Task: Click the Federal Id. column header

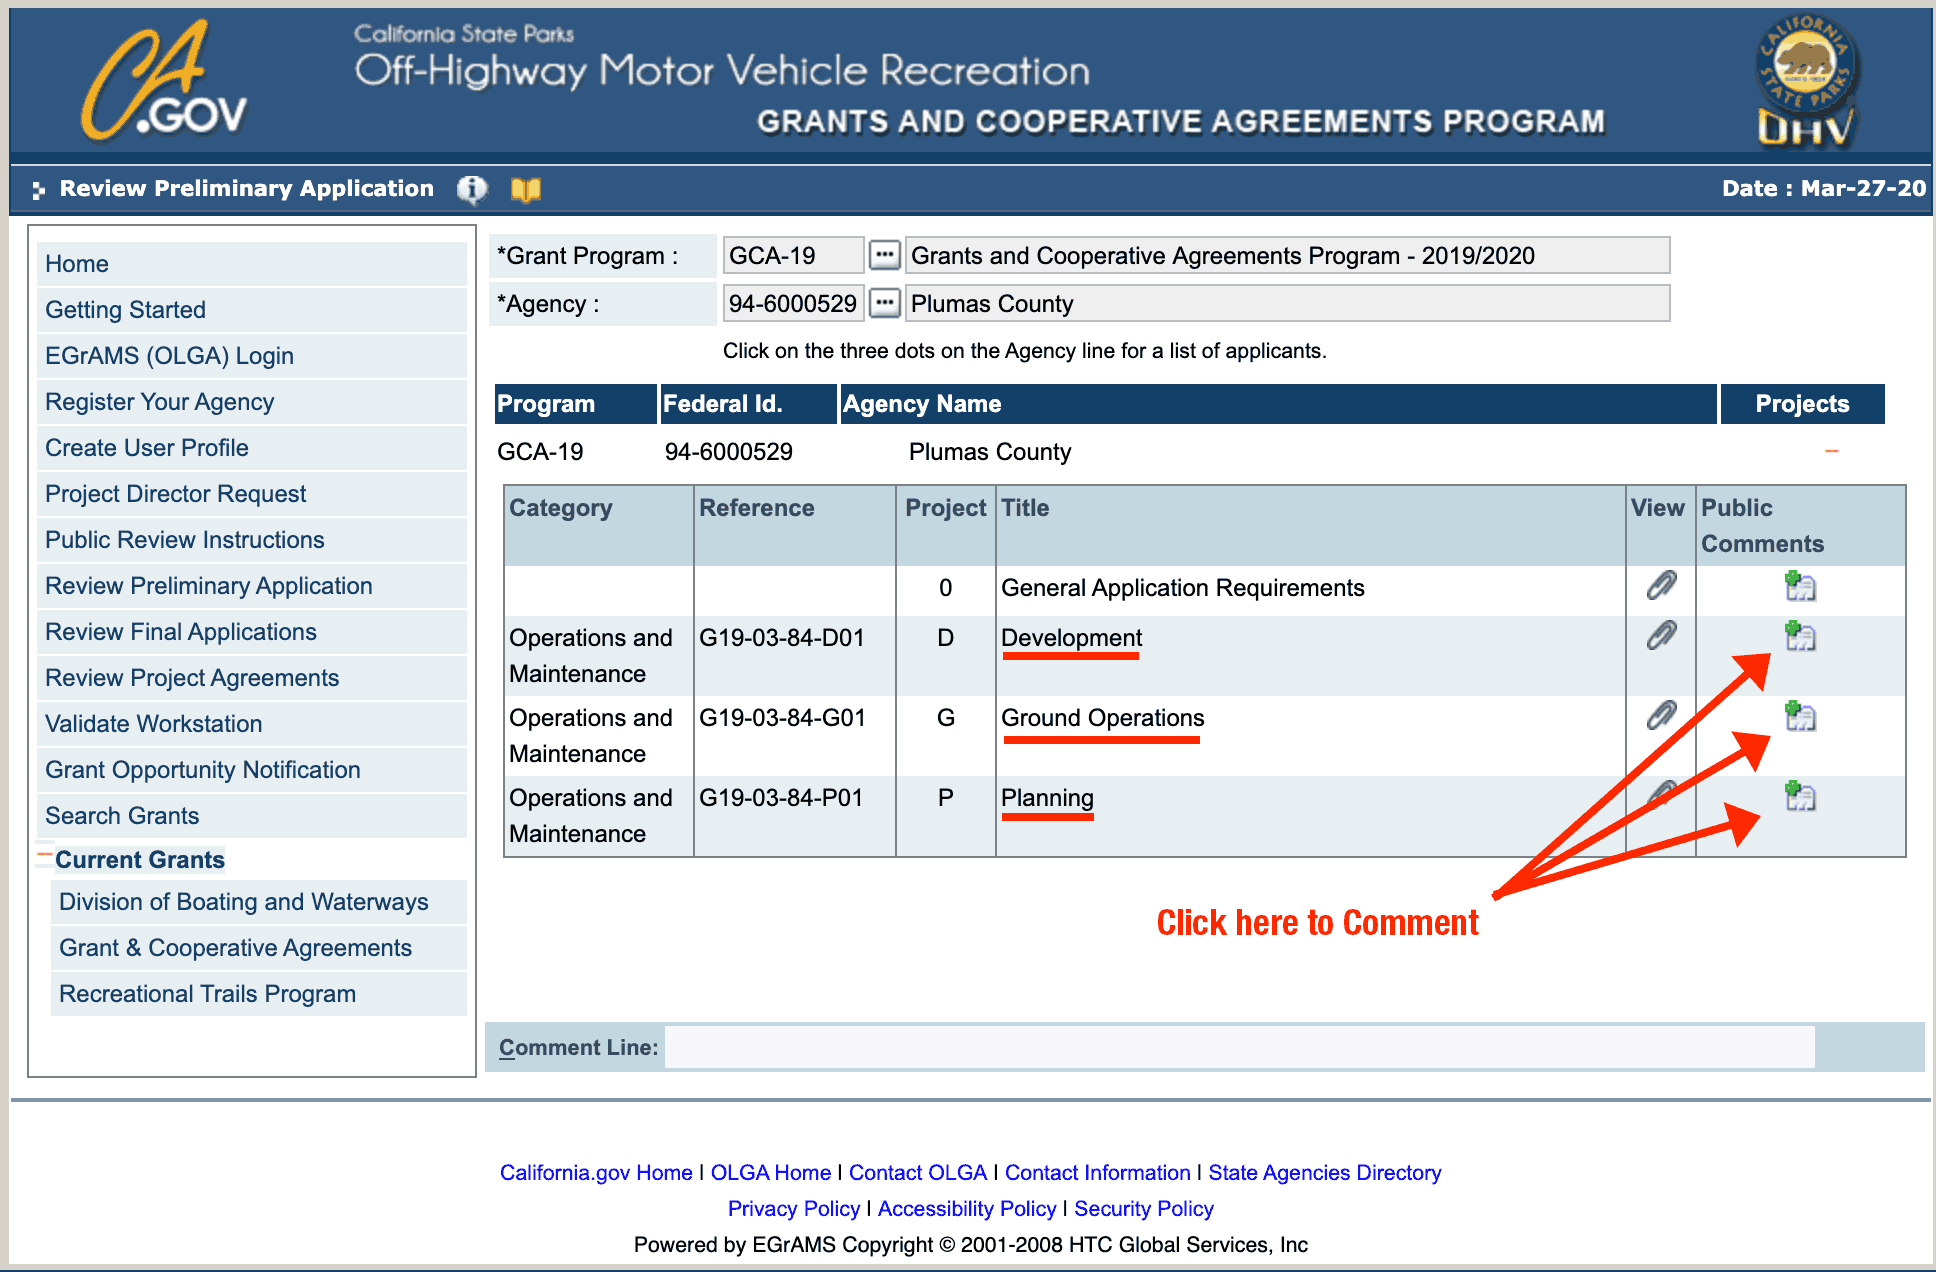Action: pos(748,404)
